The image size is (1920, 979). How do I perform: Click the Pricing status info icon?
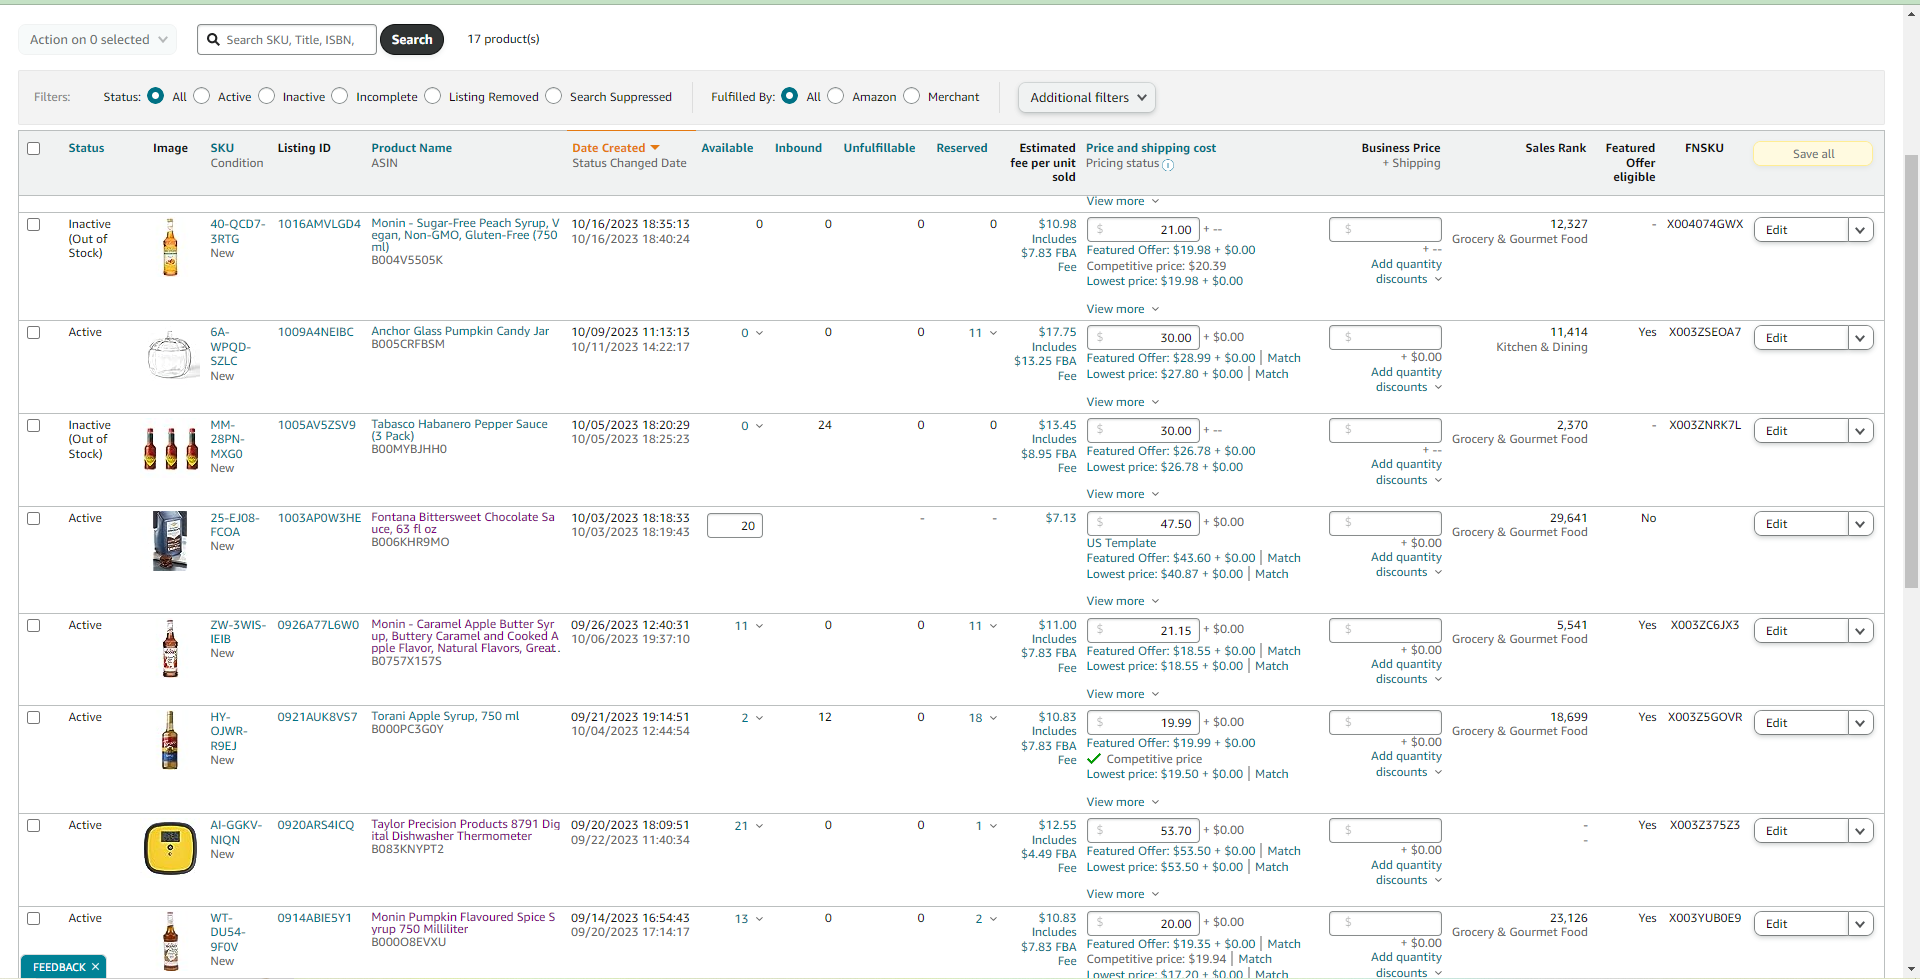(x=1168, y=165)
